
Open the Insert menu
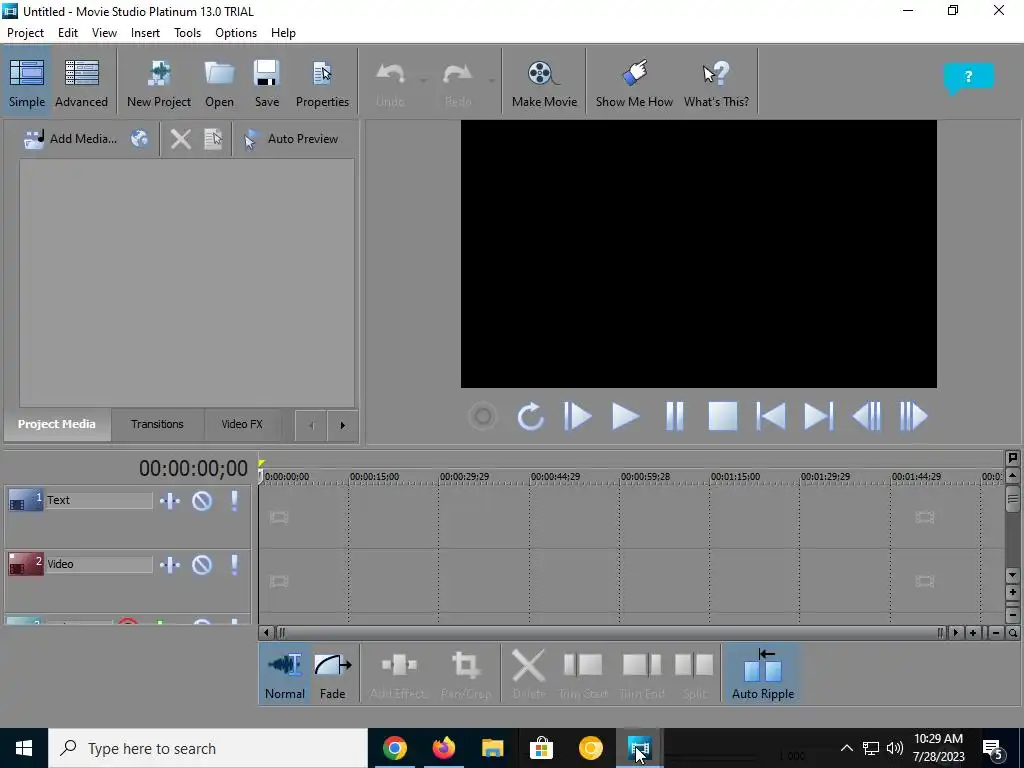click(145, 33)
